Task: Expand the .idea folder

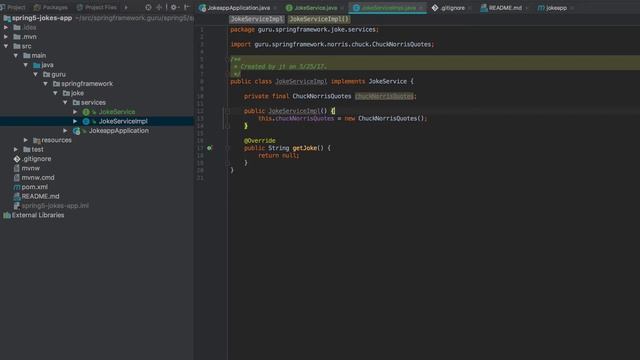Action: pyautogui.click(x=6, y=27)
